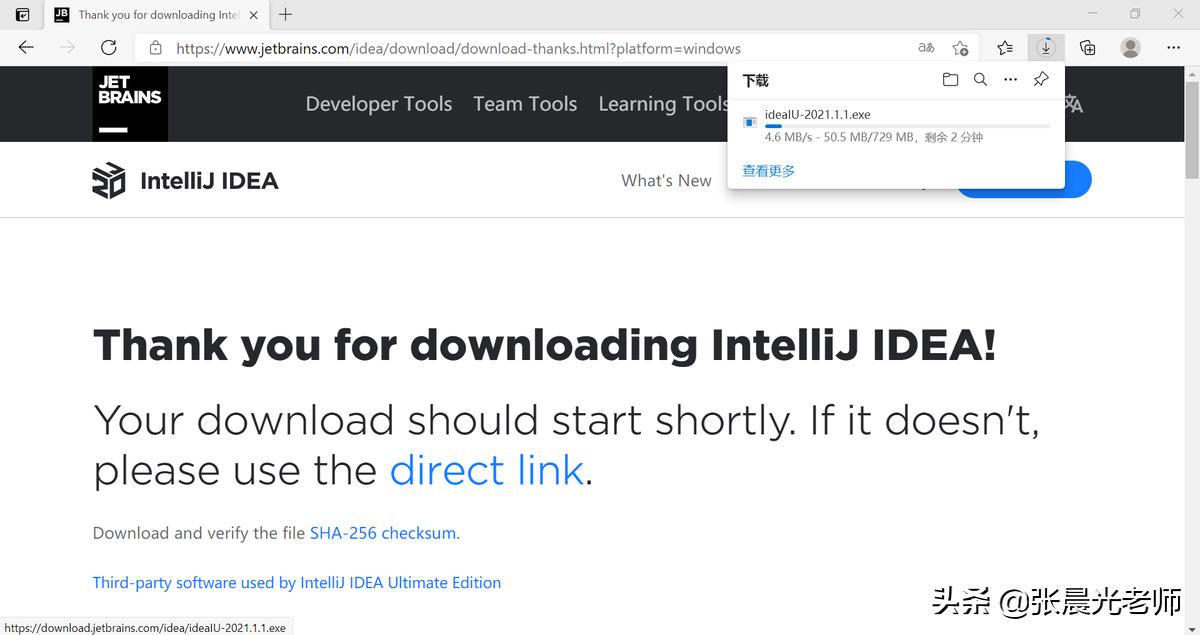Restore down the browser window
The width and height of the screenshot is (1200, 635).
click(1135, 14)
